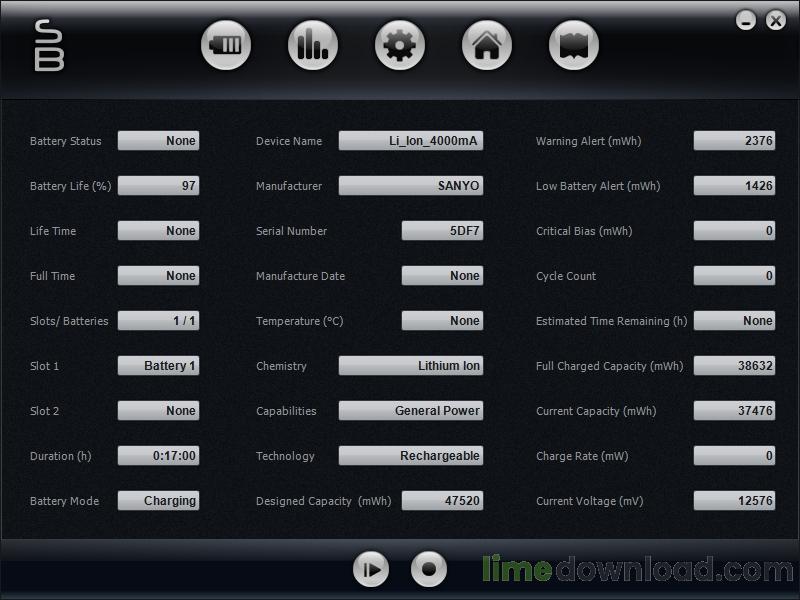This screenshot has height=600, width=800.
Task: Select the Designed Capacity value 47520
Action: coord(442,501)
